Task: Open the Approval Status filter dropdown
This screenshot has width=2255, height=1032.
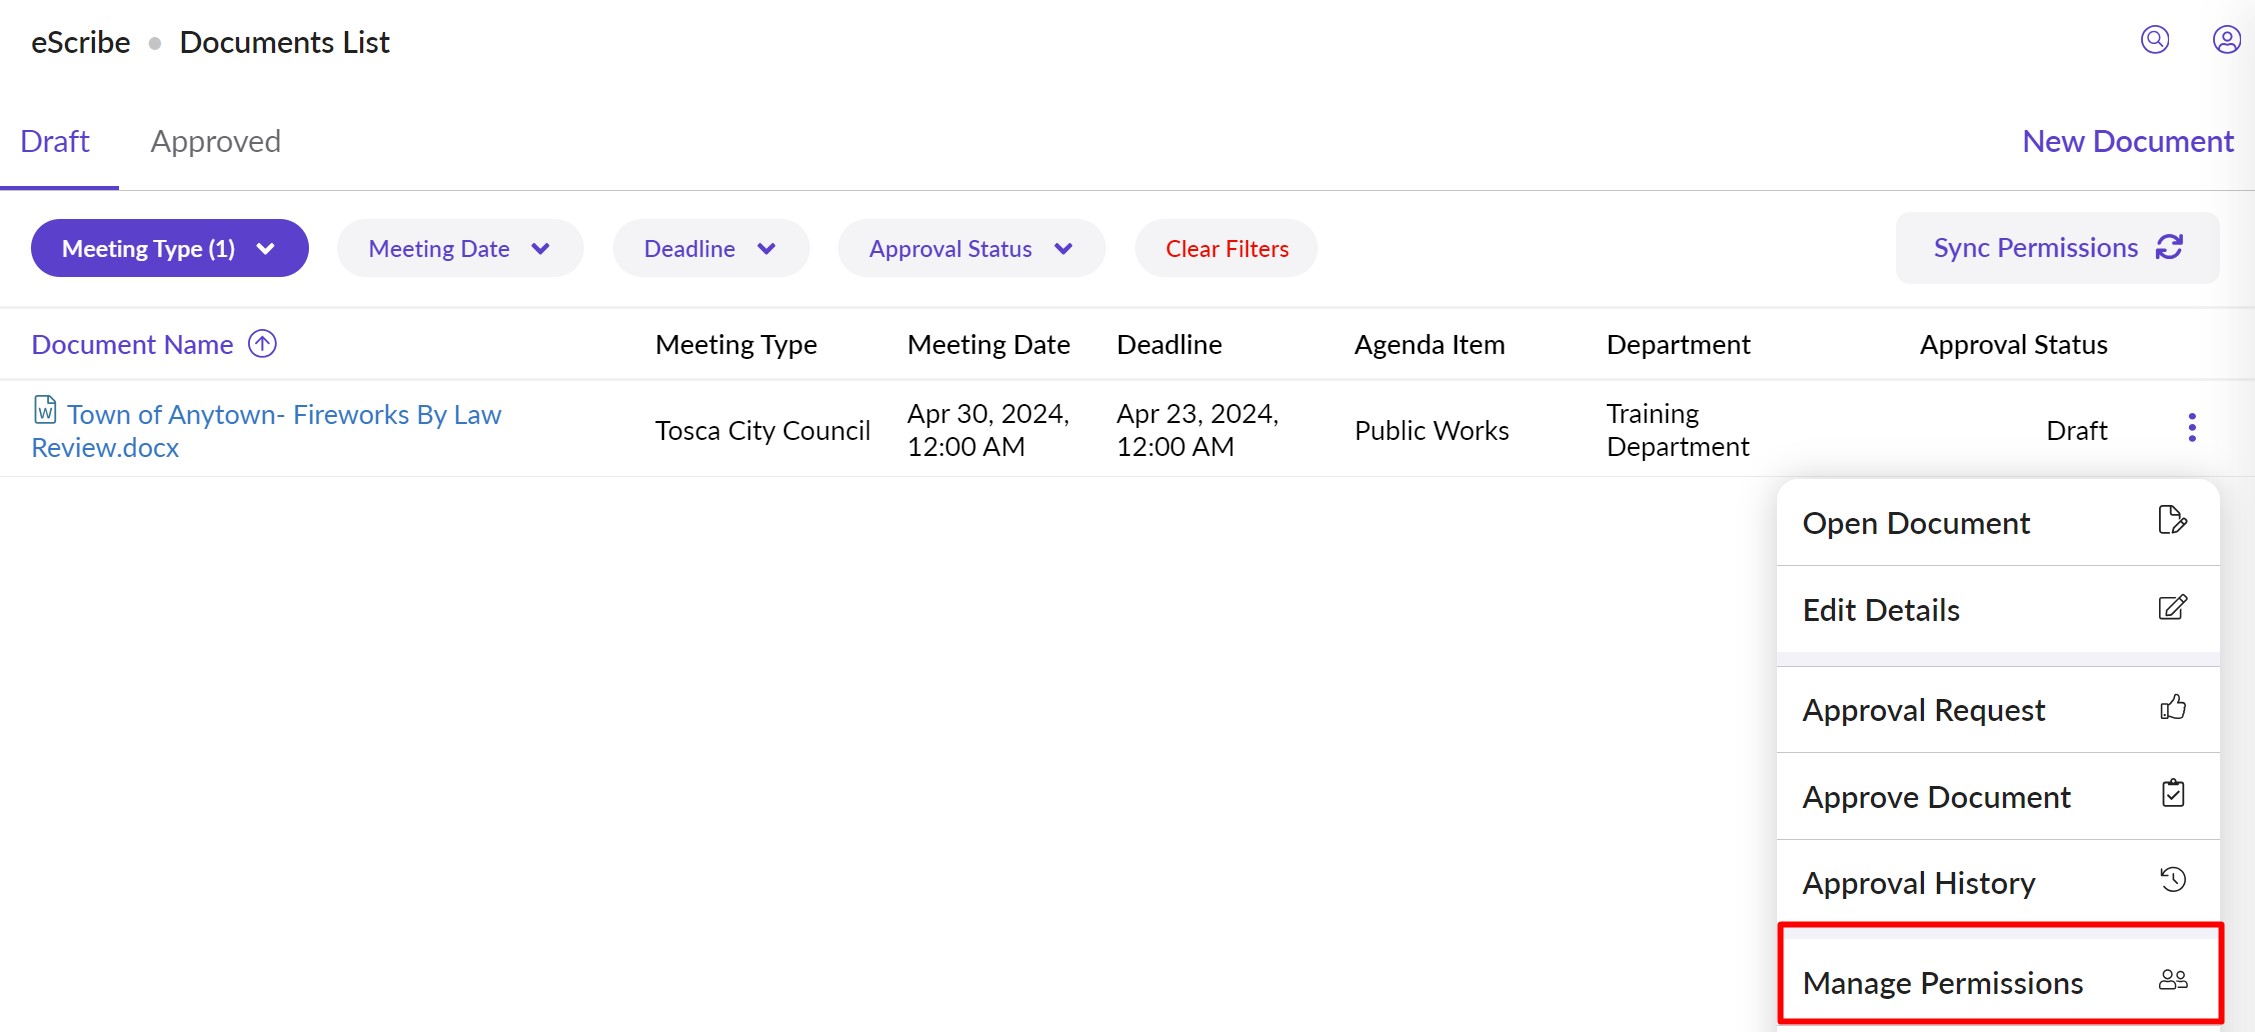Action: [x=970, y=248]
